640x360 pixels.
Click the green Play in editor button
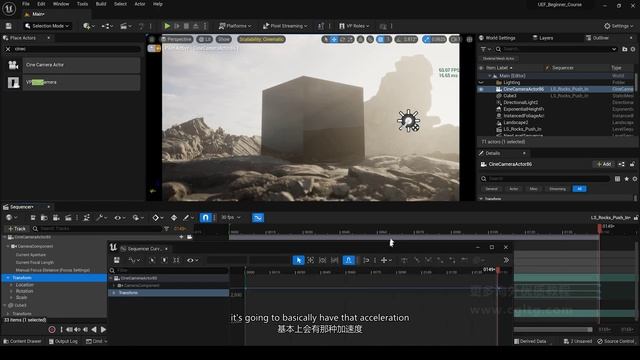[x=167, y=26]
